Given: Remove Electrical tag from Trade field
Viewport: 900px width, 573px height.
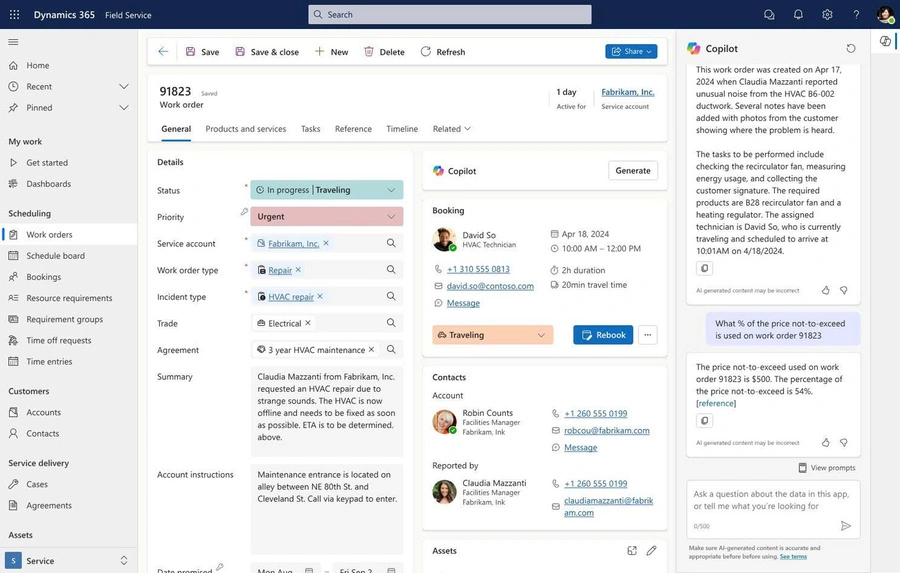Looking at the screenshot, I should [x=308, y=323].
